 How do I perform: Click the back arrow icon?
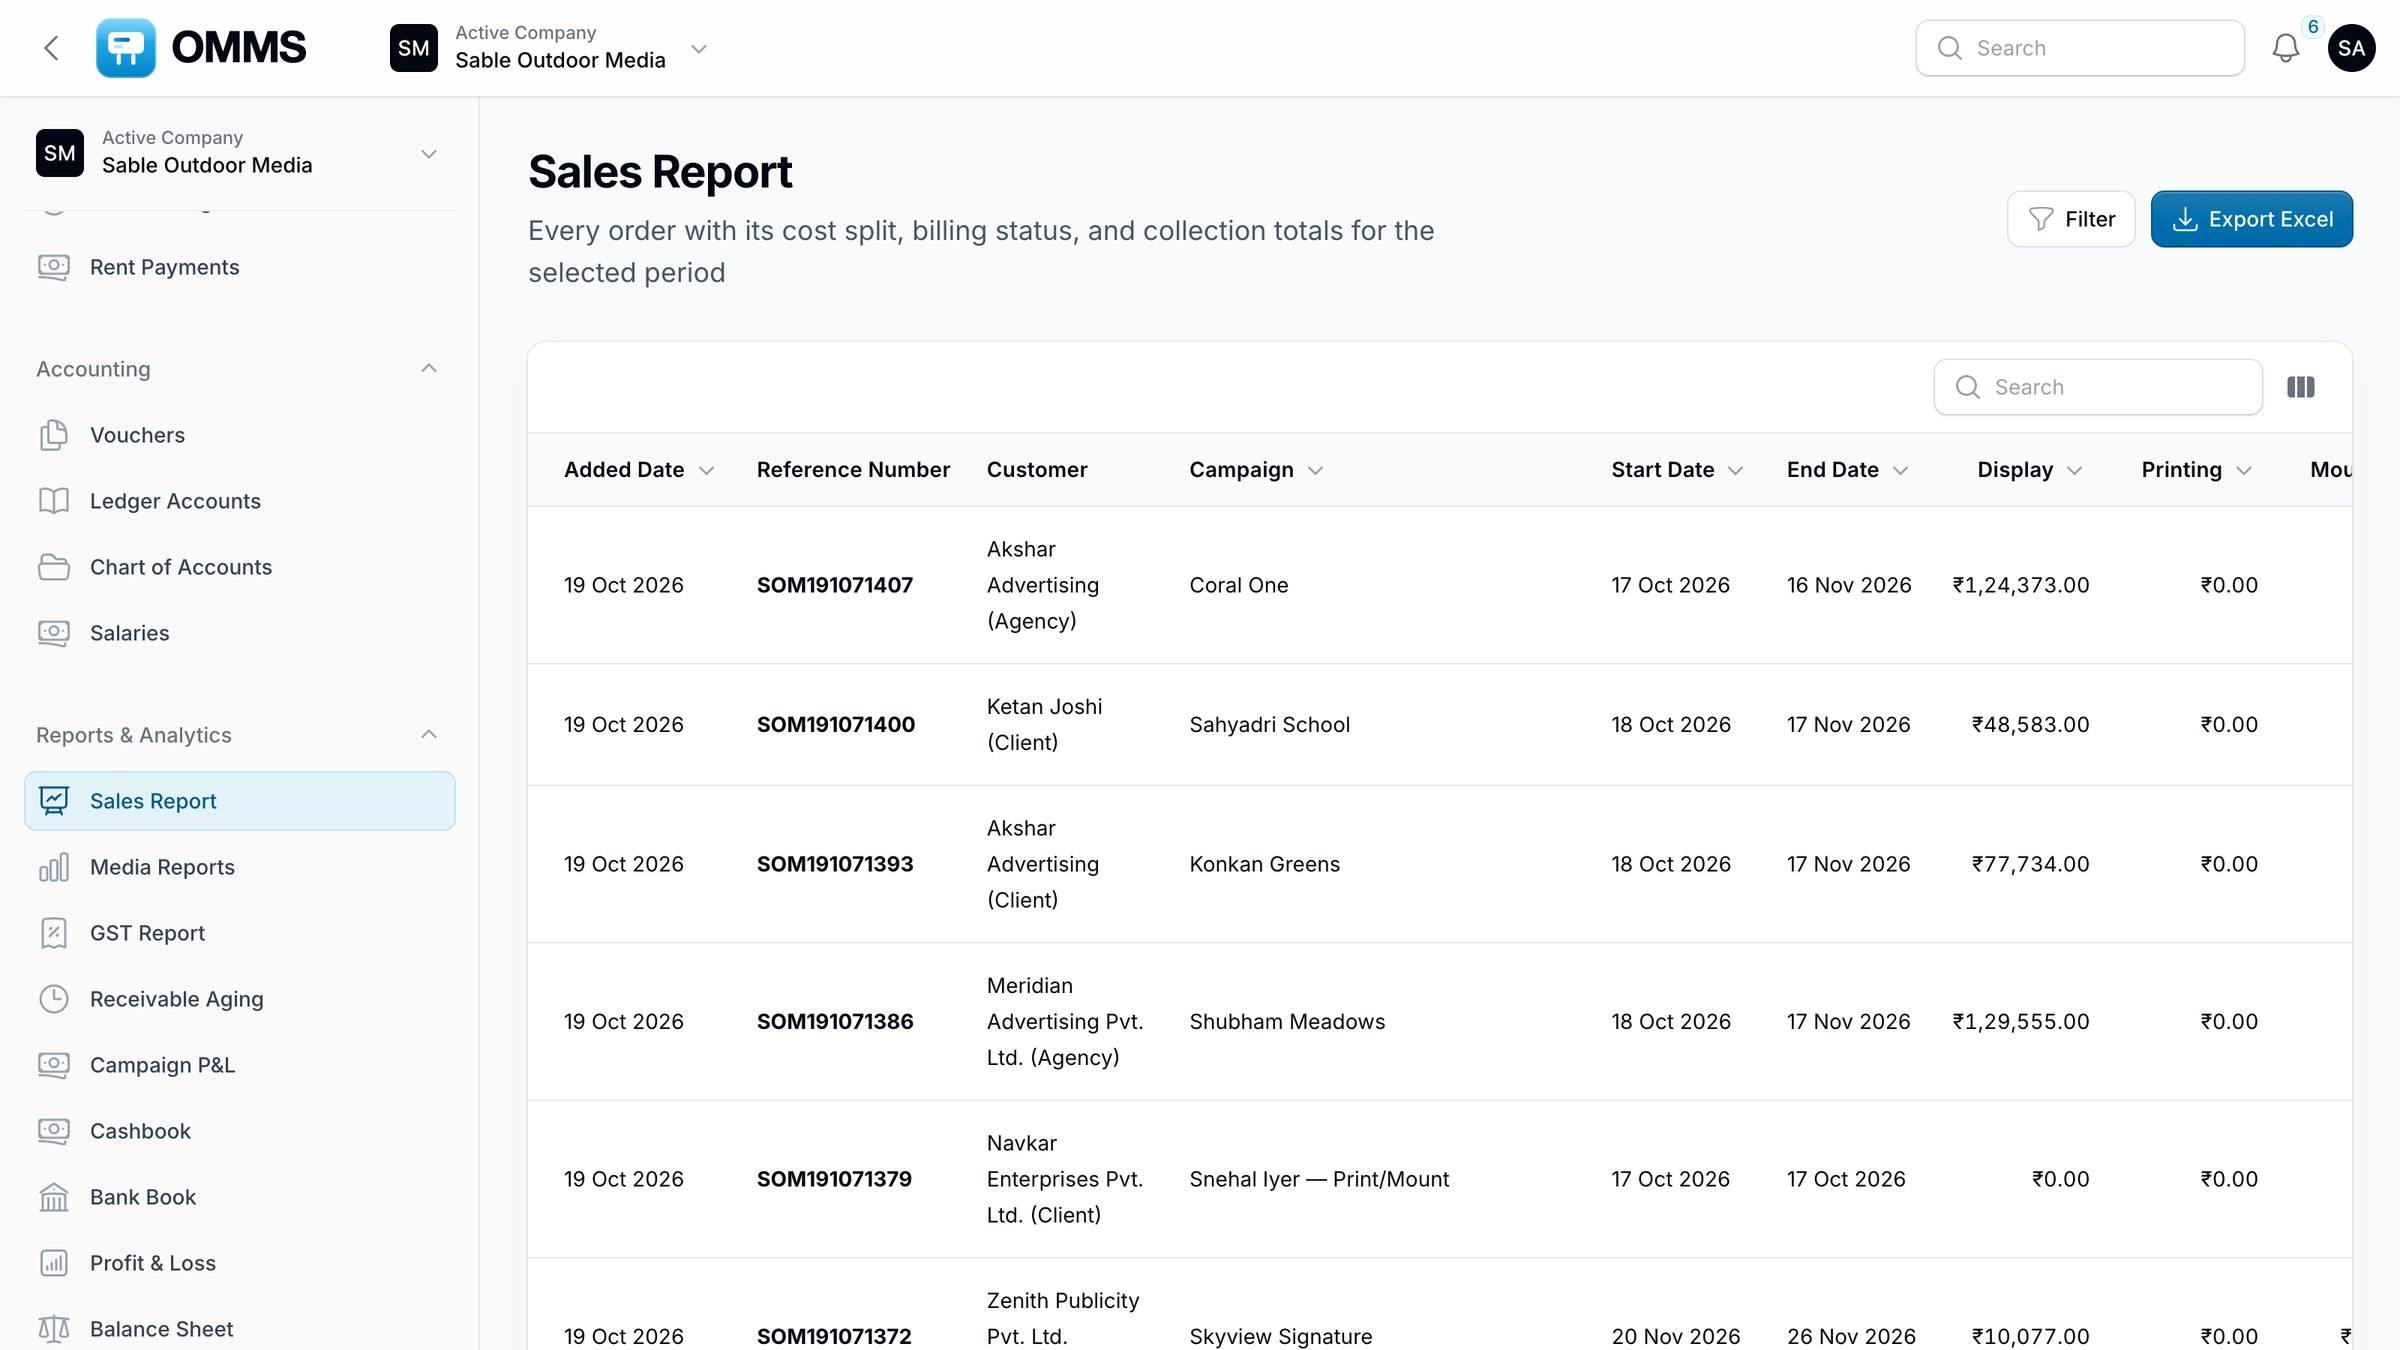(51, 48)
